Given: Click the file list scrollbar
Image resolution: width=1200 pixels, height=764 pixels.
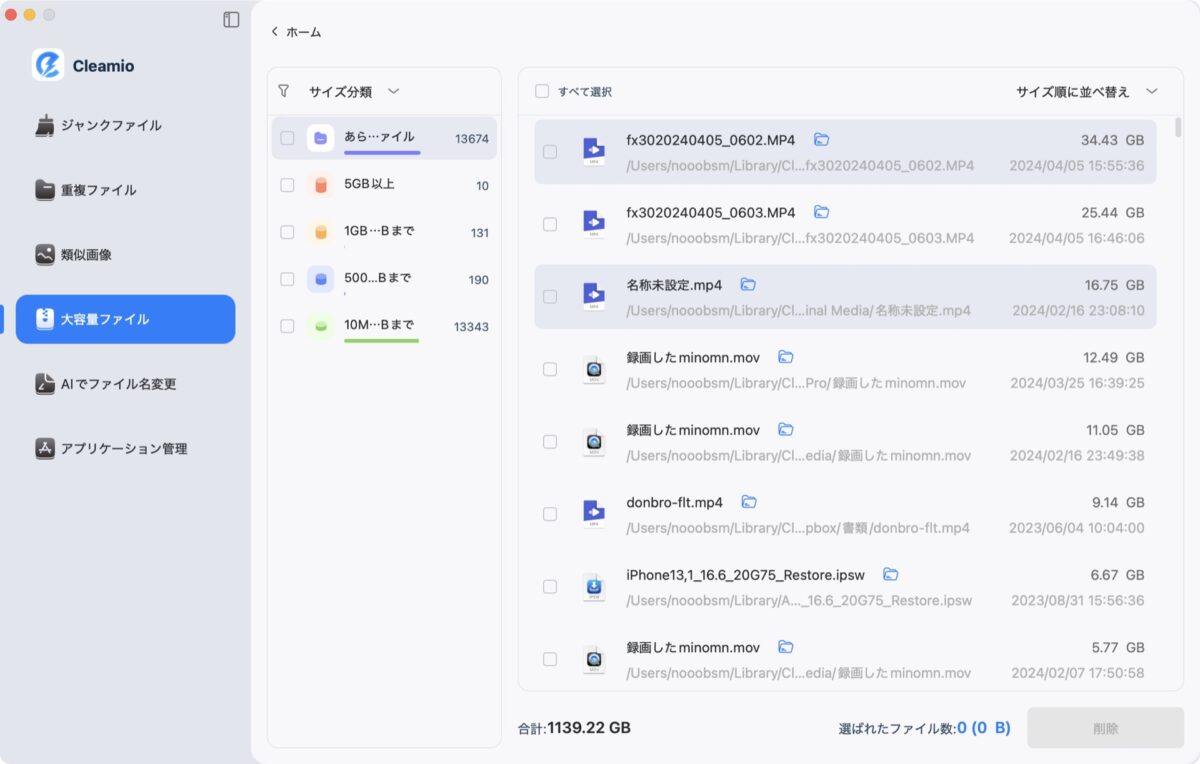Looking at the screenshot, I should pyautogui.click(x=1178, y=128).
